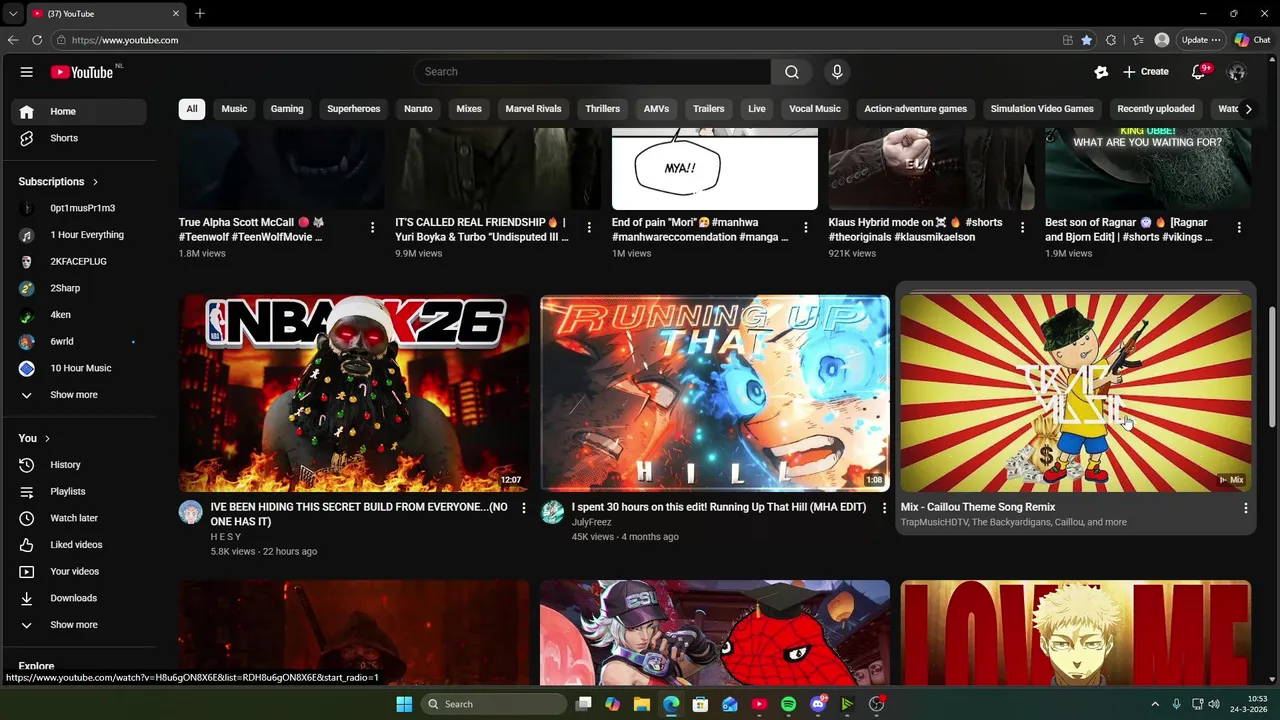Open Spotify from the taskbar
Viewport: 1280px width, 720px height.
click(x=788, y=704)
